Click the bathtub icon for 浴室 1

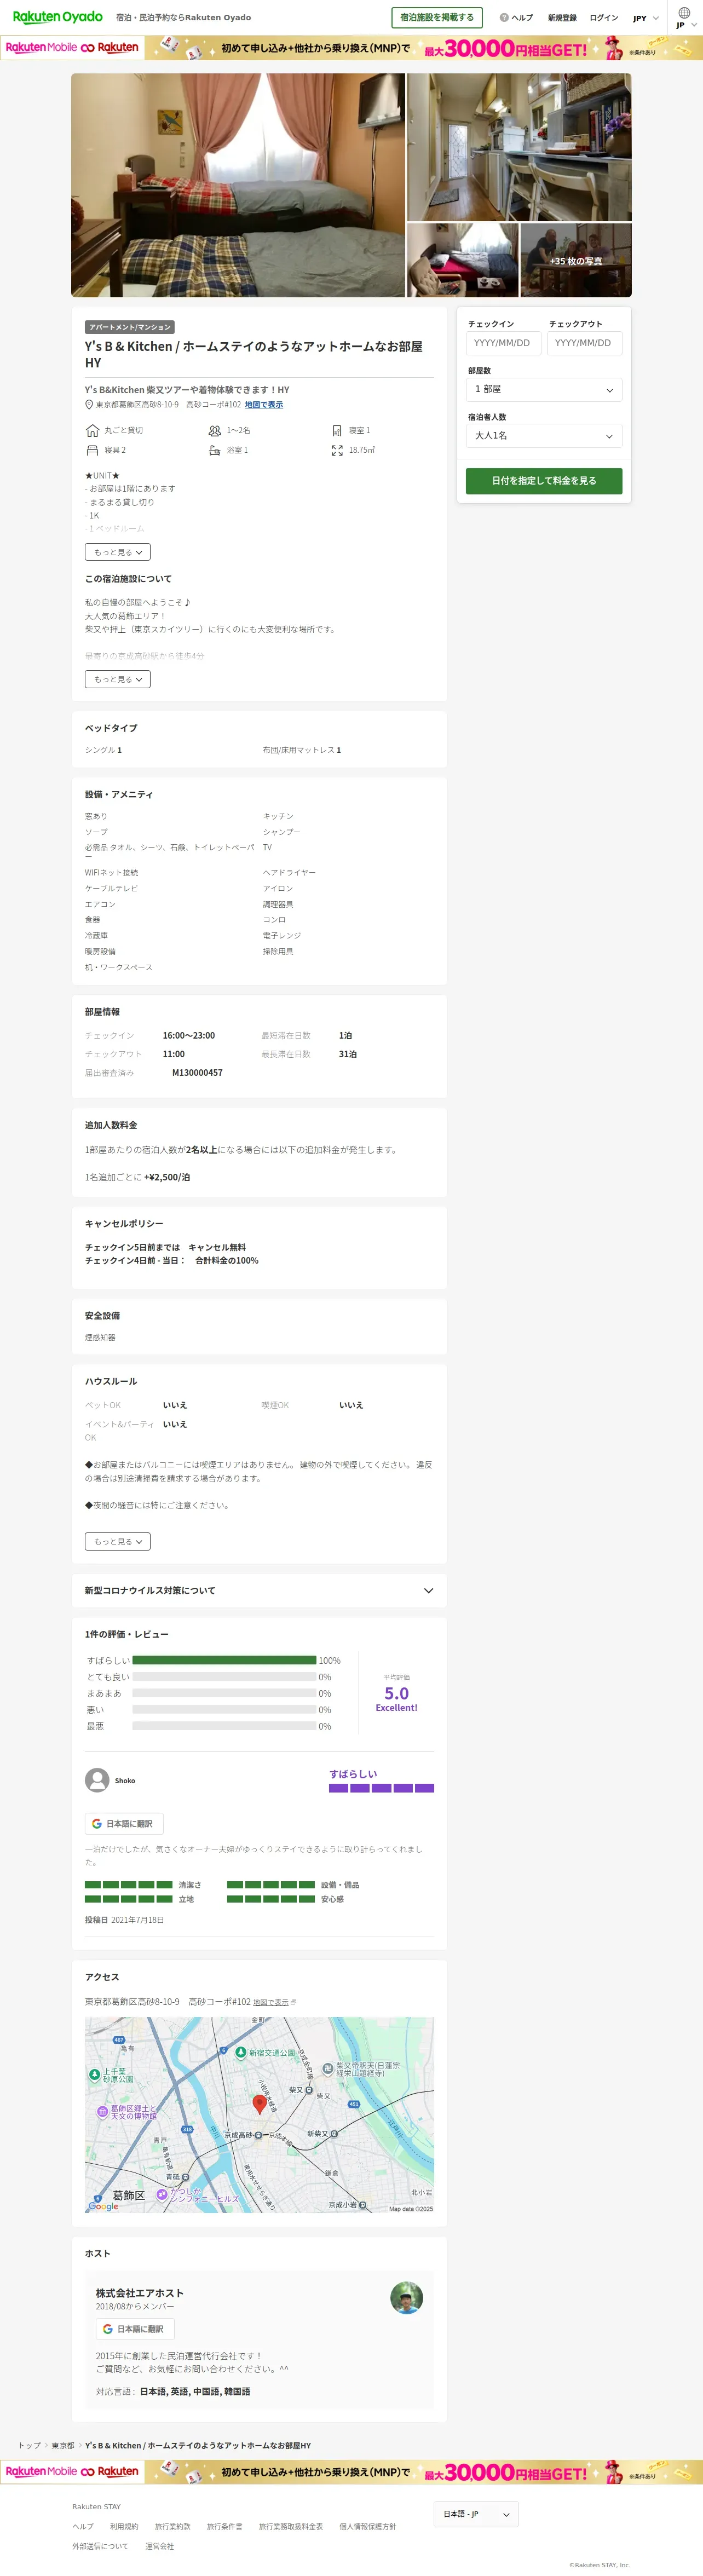coord(214,450)
